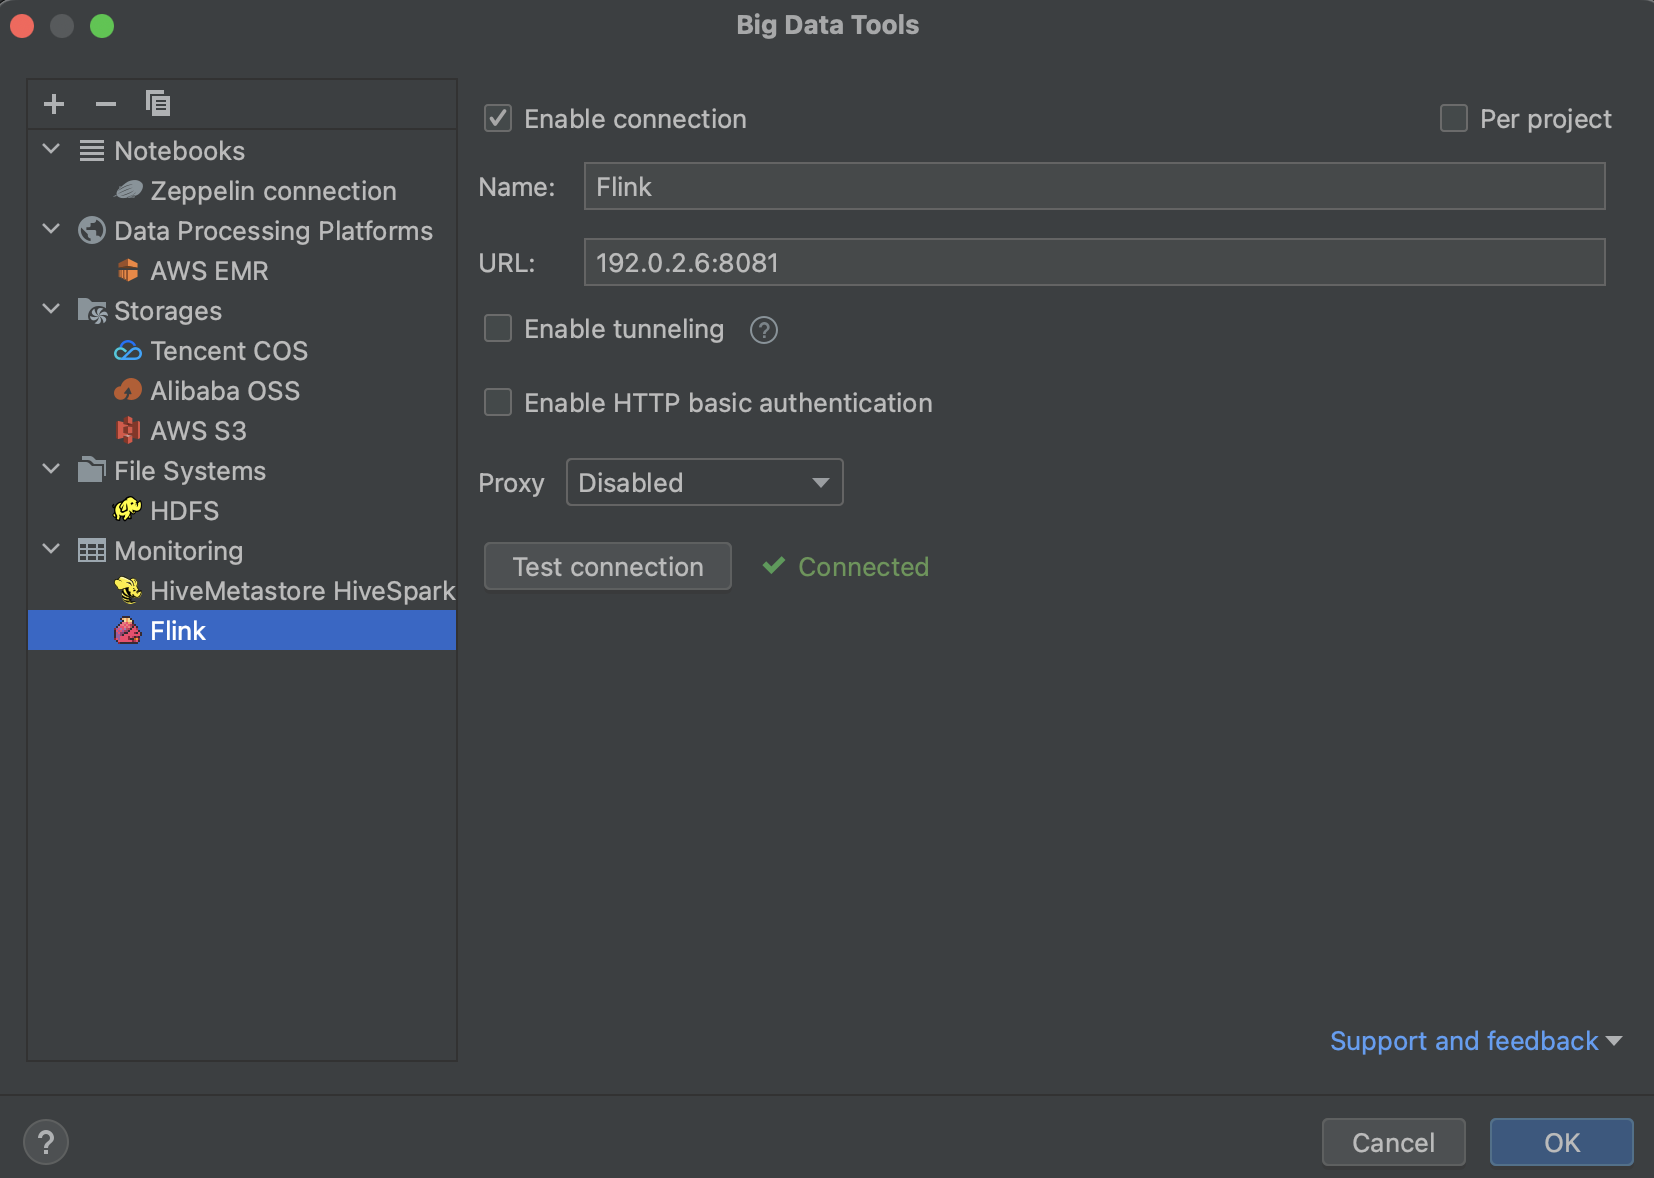Click the tunneling help question mark
The image size is (1654, 1178).
point(763,329)
